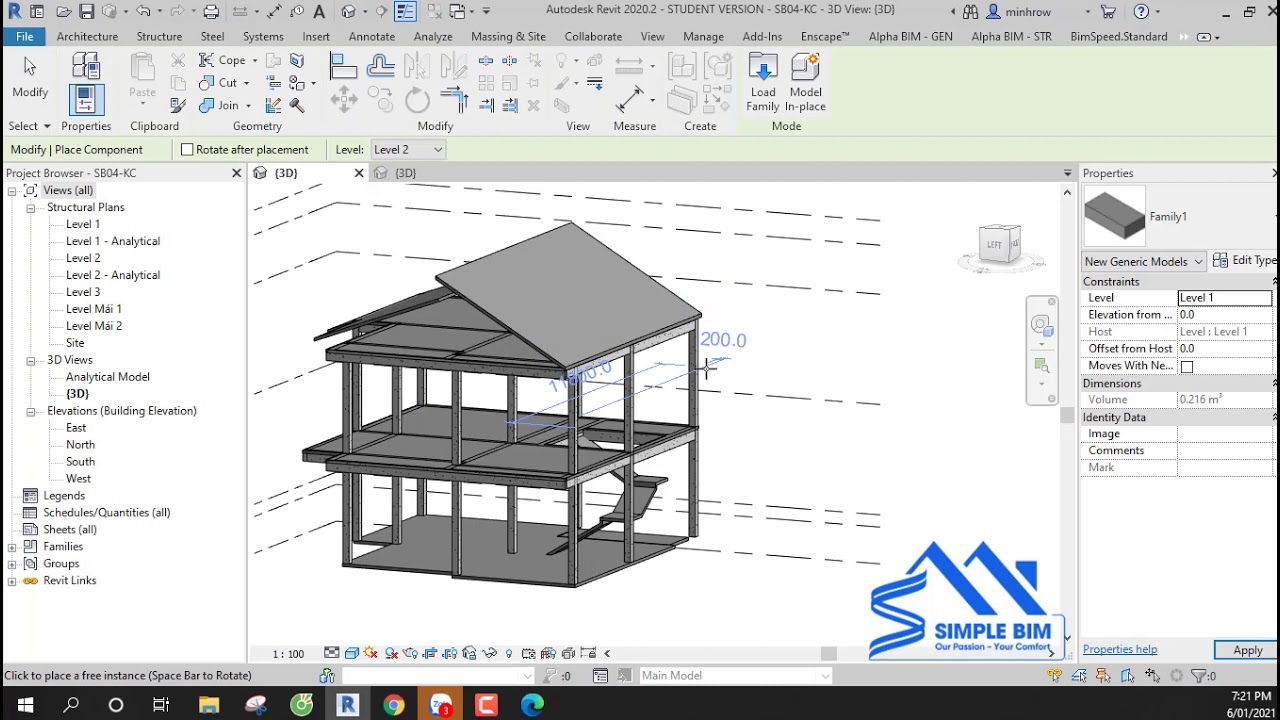This screenshot has height=720, width=1280.
Task: Toggle the Moves With Nearby checkbox
Action: click(x=1187, y=367)
